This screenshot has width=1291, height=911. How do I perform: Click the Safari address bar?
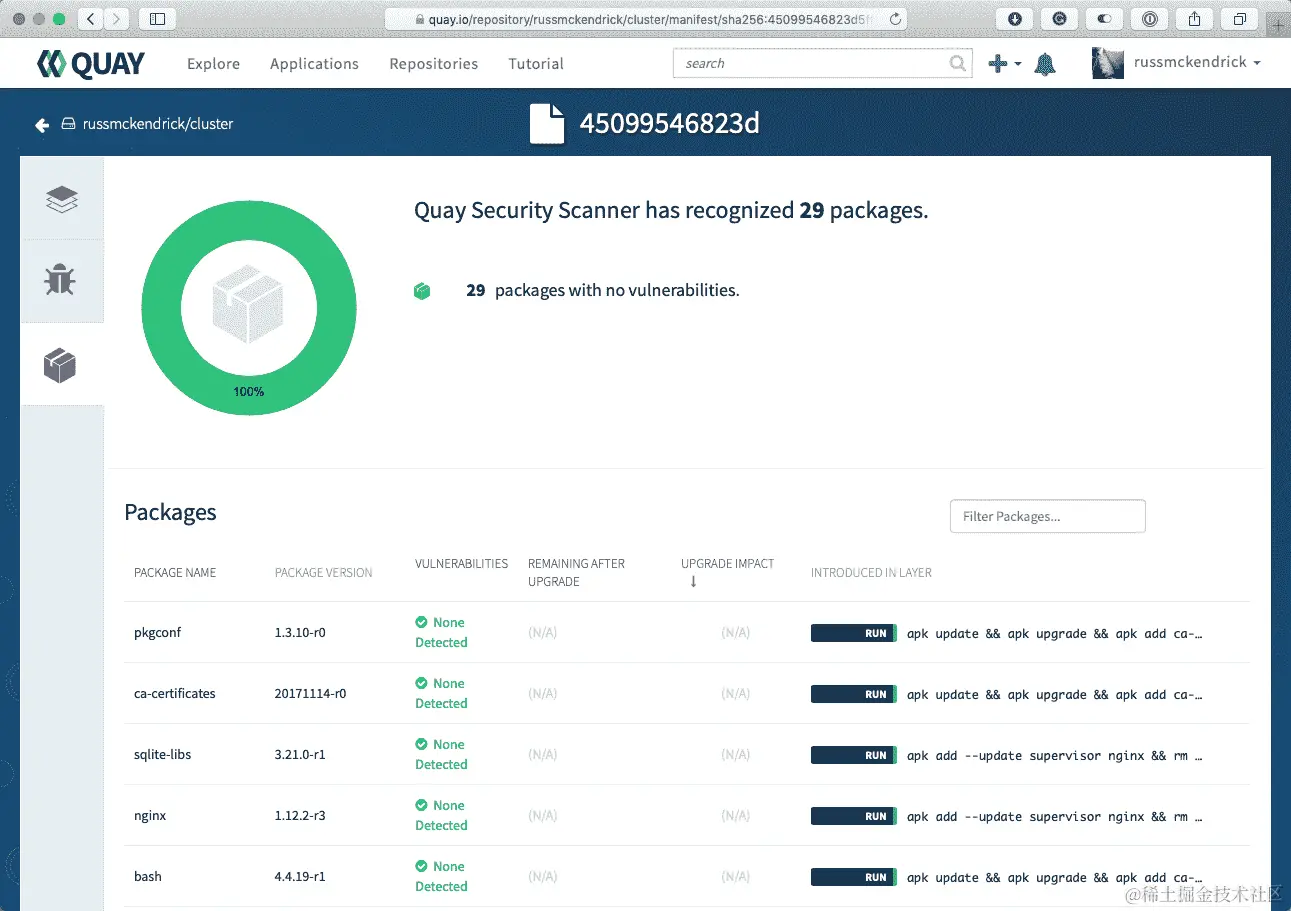coord(646,19)
